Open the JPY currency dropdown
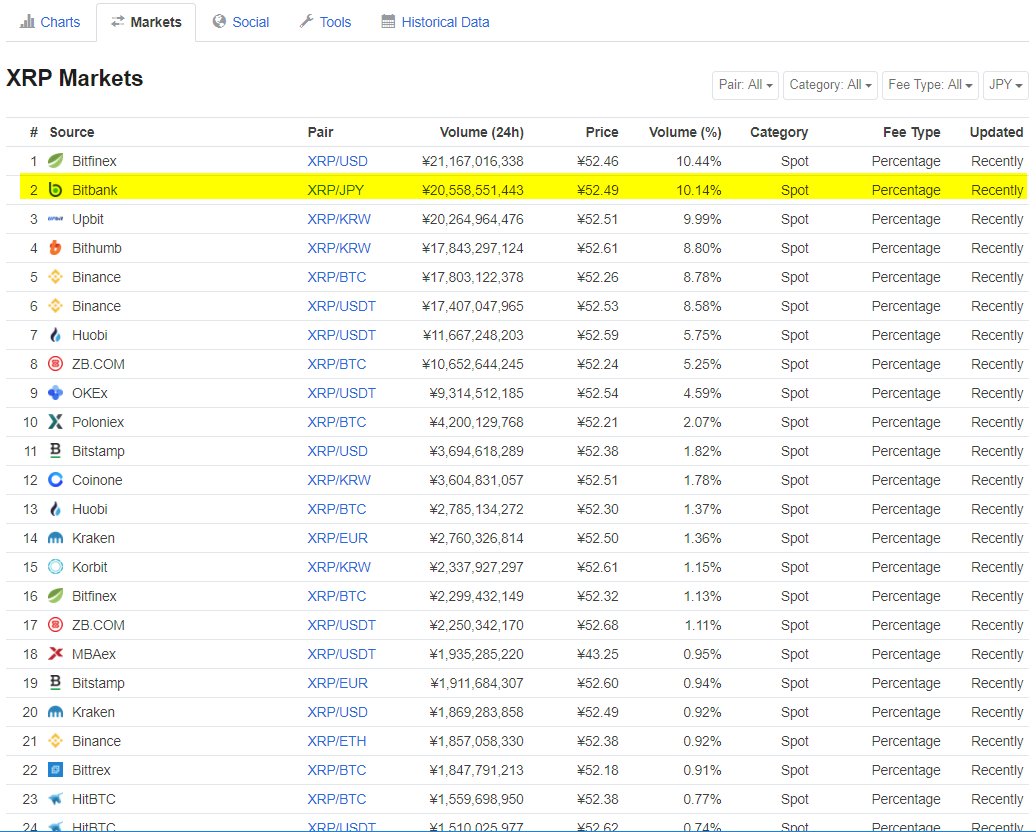Screen dimensions: 1036x832 click(x=1006, y=85)
